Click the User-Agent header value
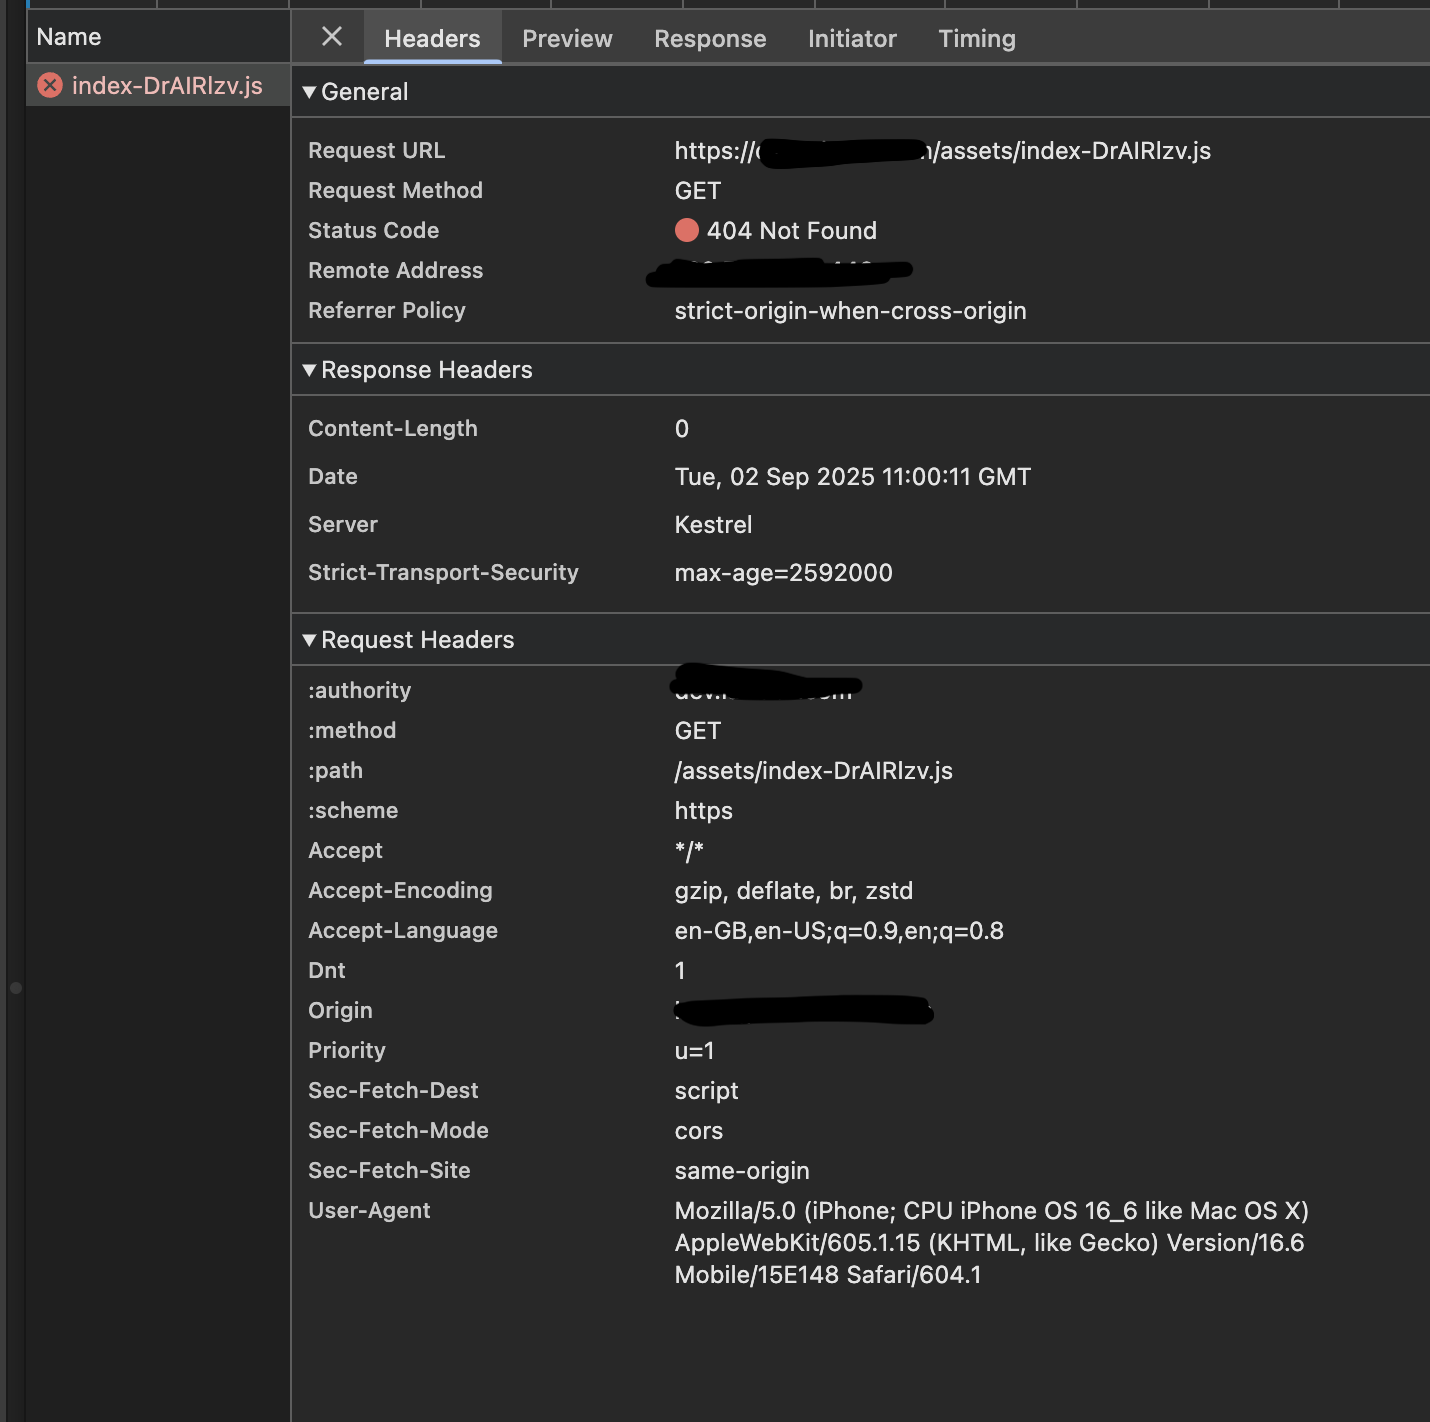The width and height of the screenshot is (1430, 1422). [990, 1243]
